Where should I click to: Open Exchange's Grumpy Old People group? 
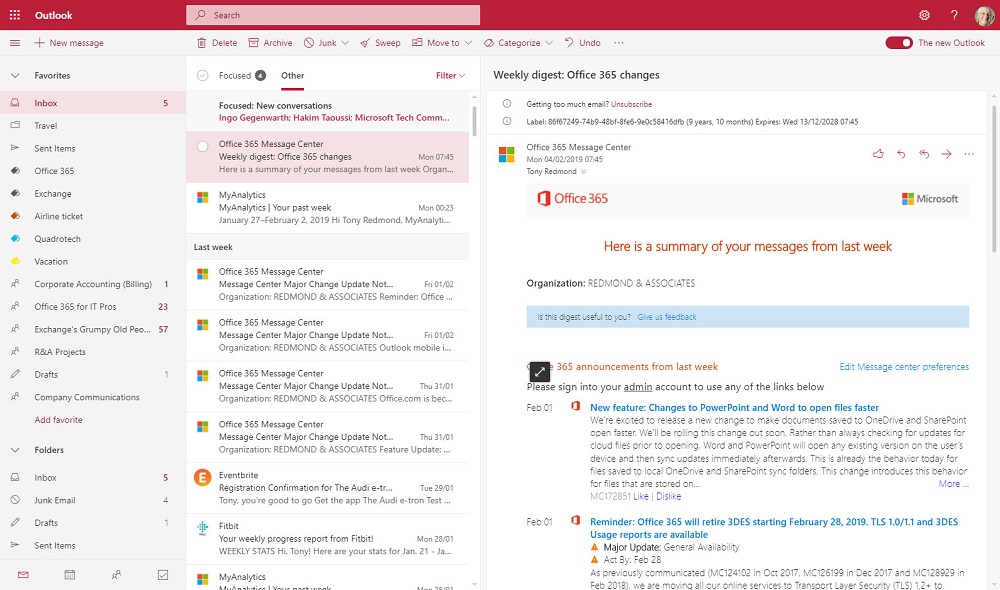(x=92, y=329)
